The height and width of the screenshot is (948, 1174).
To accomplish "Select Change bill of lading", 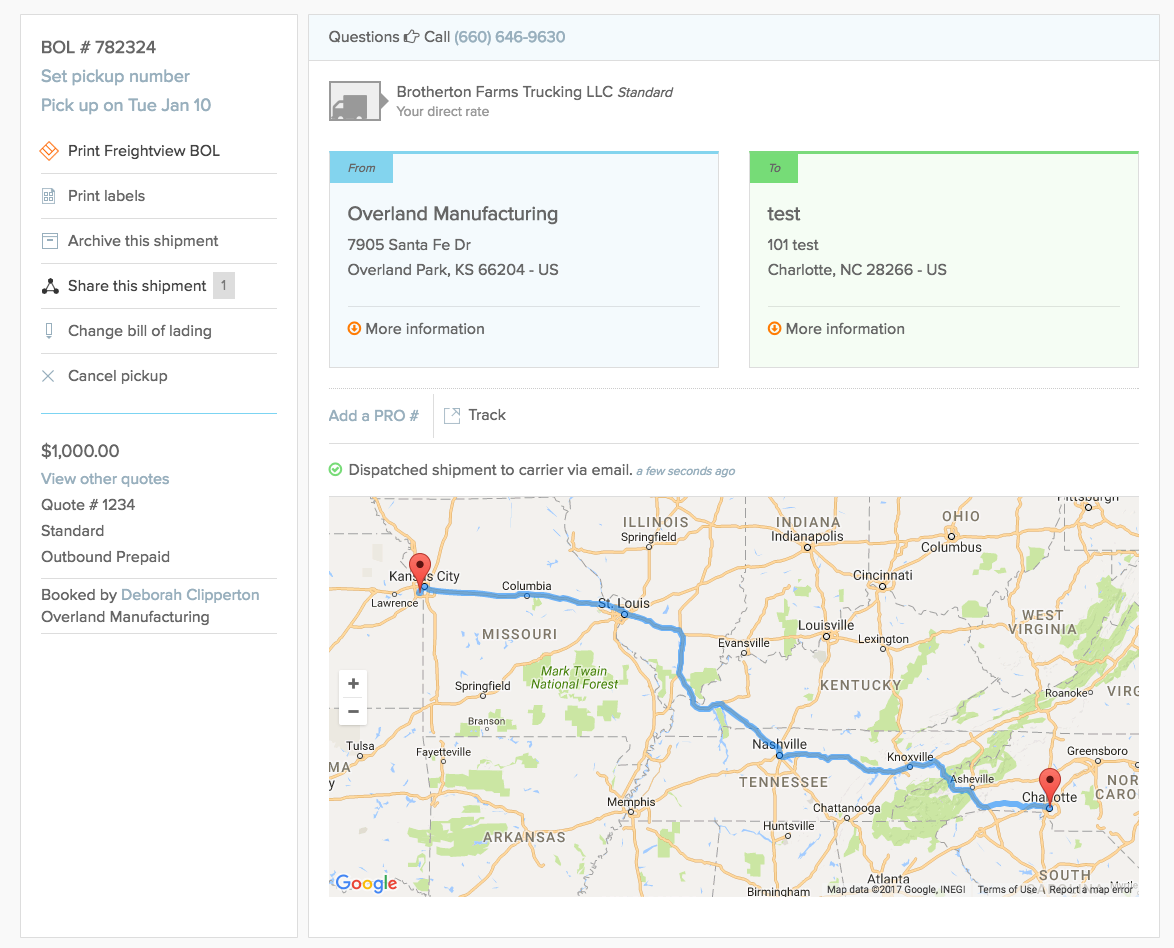I will (x=139, y=331).
